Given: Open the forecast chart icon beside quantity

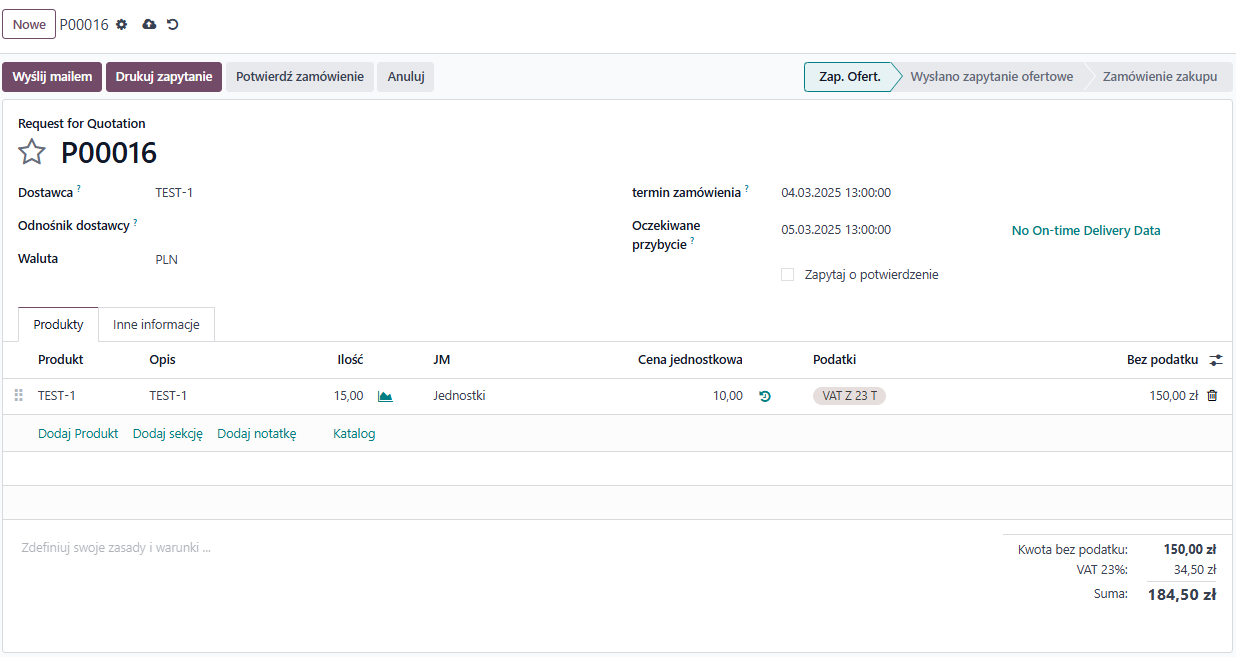Looking at the screenshot, I should click(385, 396).
